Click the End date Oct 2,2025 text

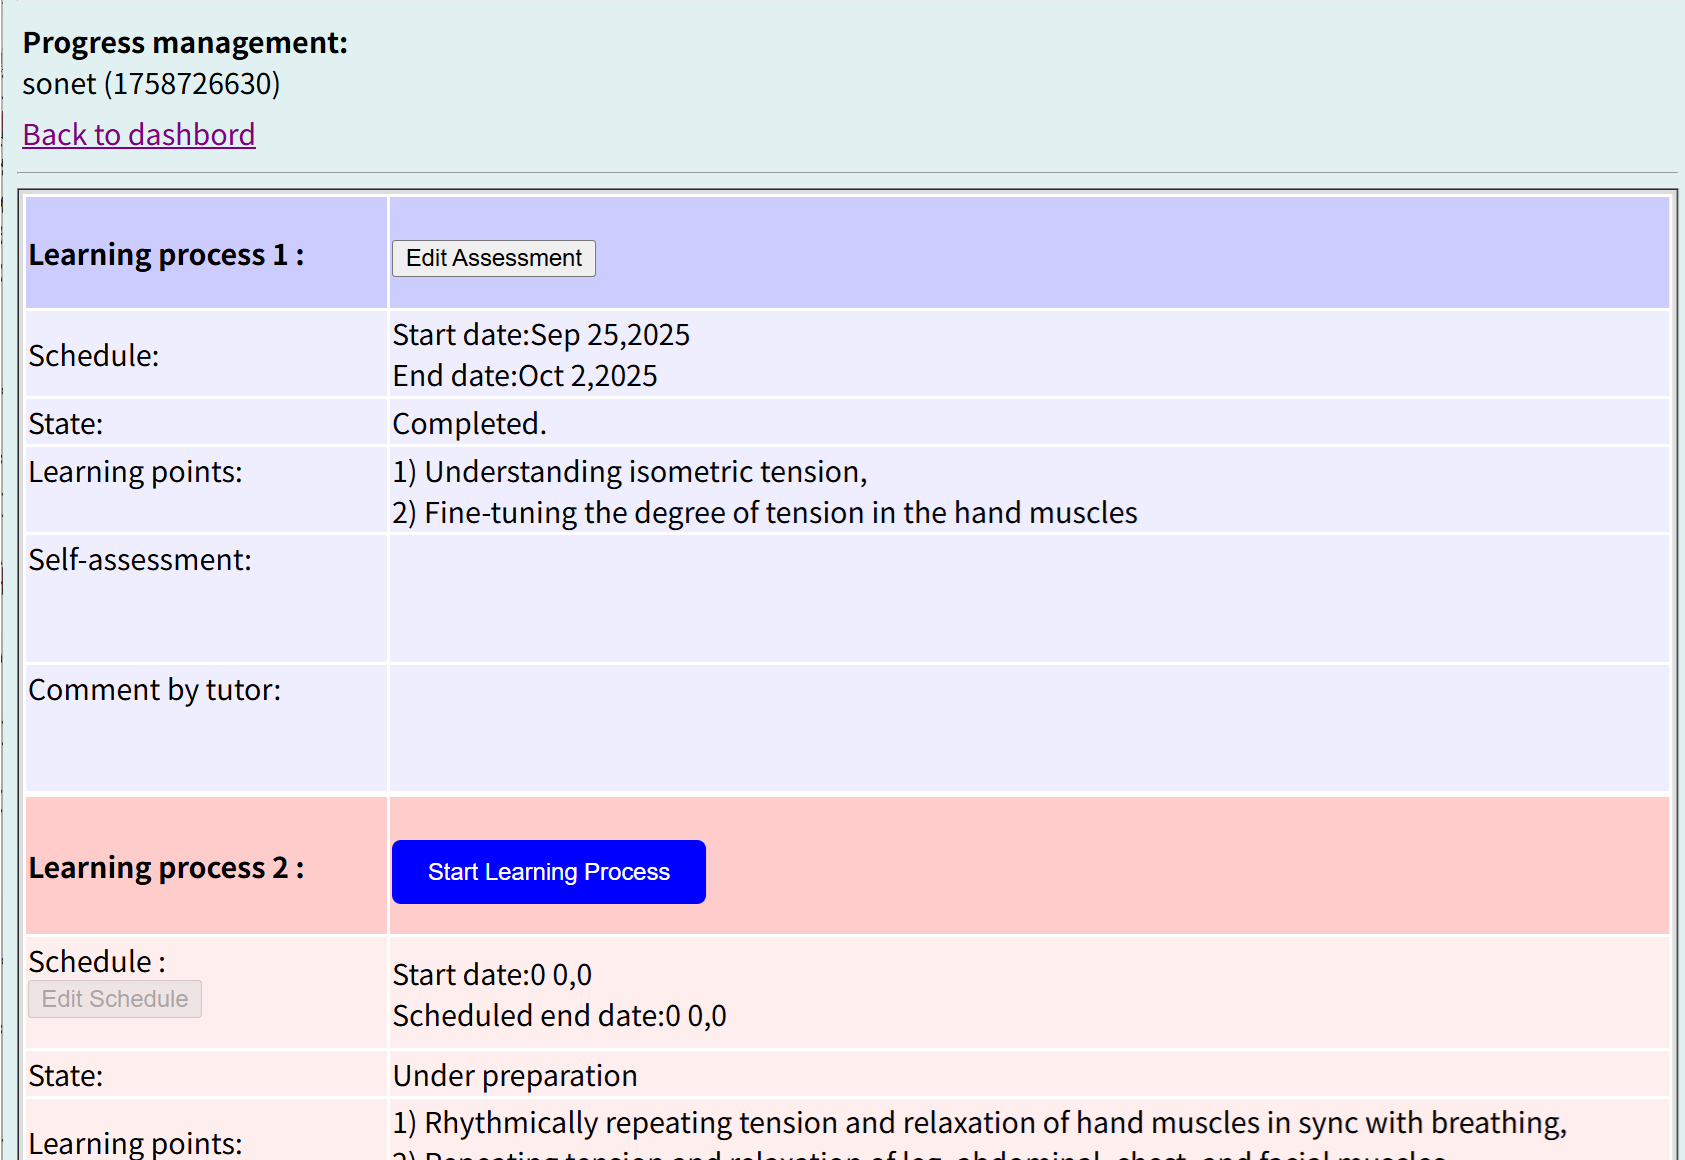pyautogui.click(x=525, y=376)
